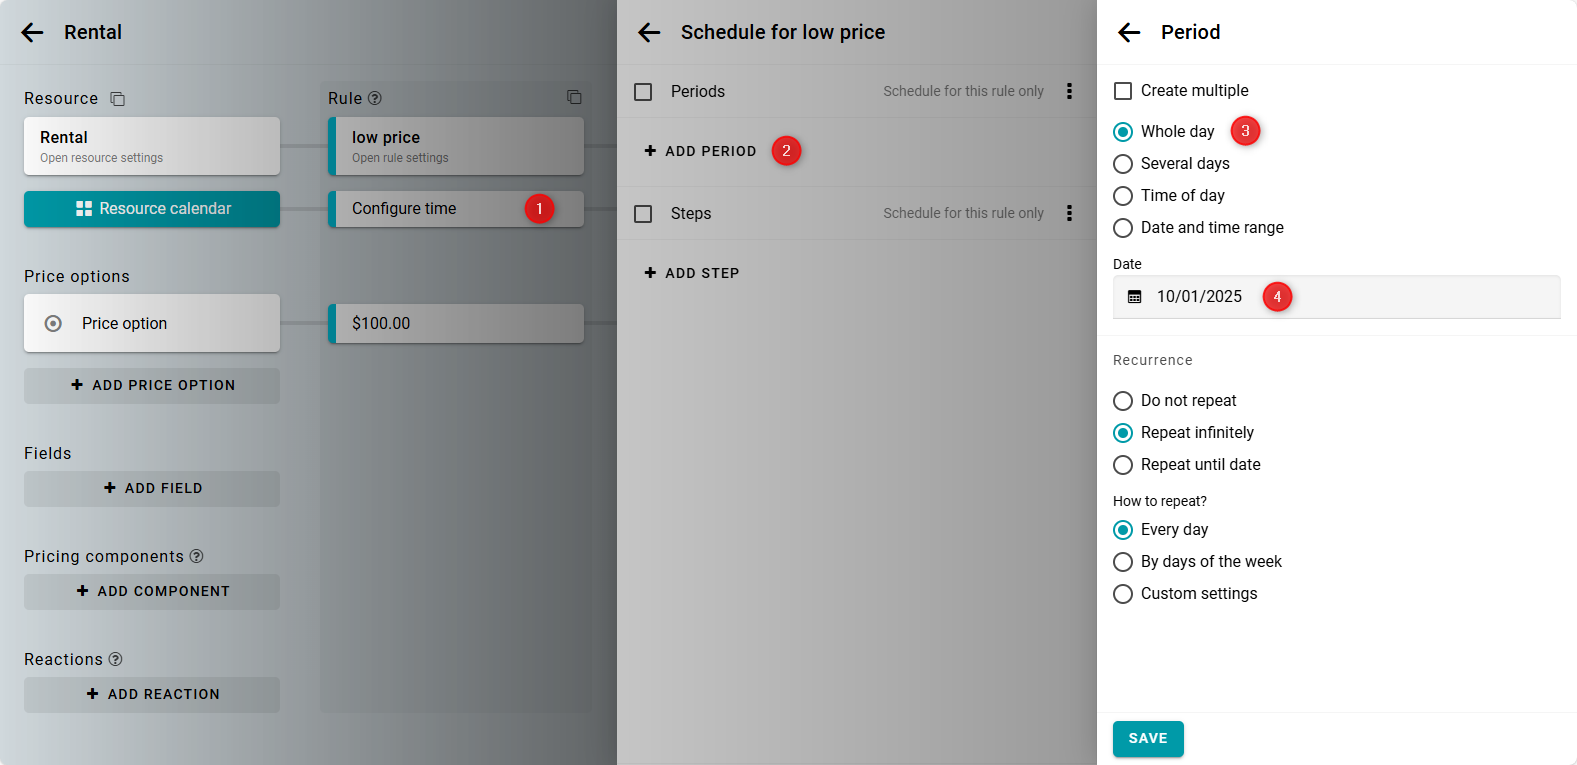Click help icon next to Reactions
This screenshot has width=1577, height=765.
point(116,659)
